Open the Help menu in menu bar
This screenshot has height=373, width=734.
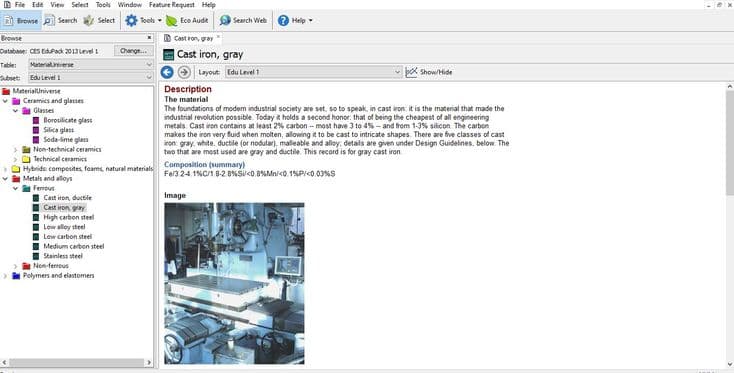(209, 5)
